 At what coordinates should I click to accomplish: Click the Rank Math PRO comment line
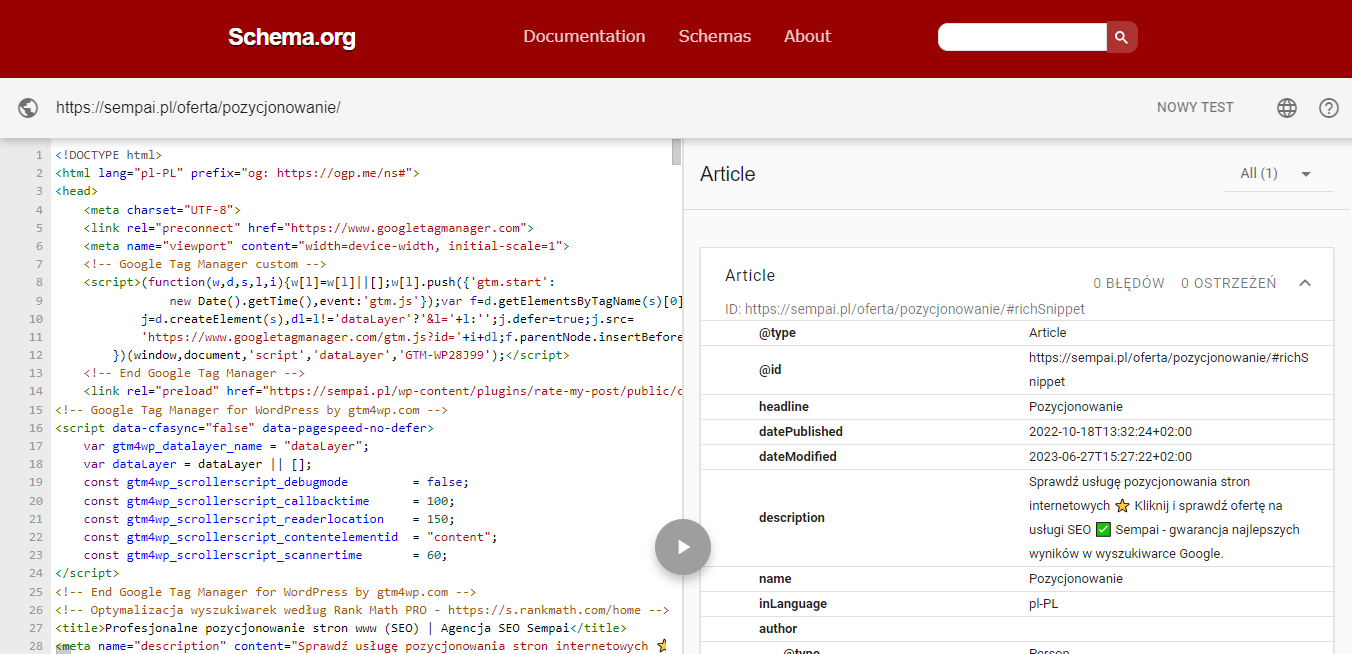362,609
